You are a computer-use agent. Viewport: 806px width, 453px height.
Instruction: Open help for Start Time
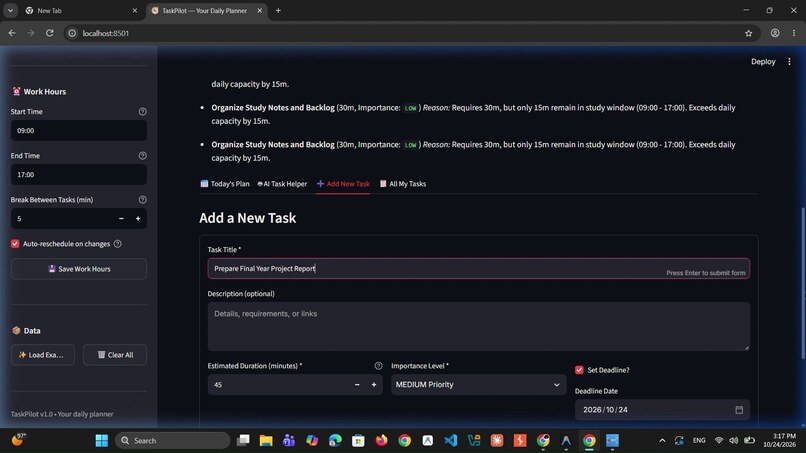[142, 112]
